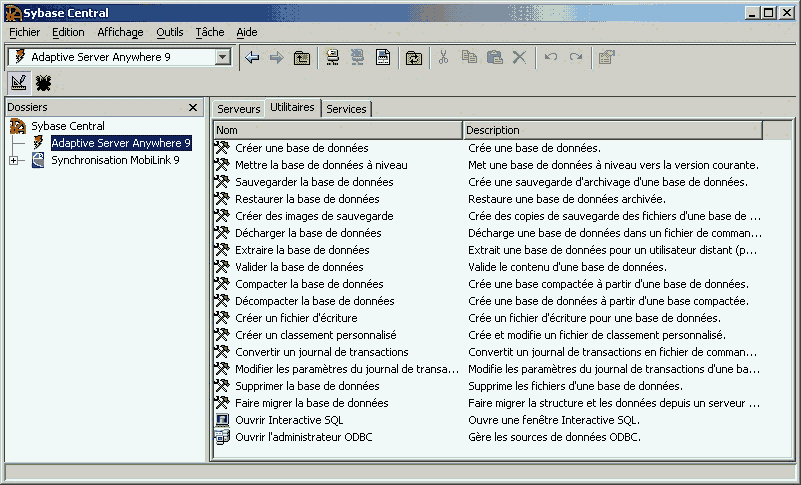The height and width of the screenshot is (485, 801).
Task: Click the up one level folder icon
Action: [x=302, y=58]
